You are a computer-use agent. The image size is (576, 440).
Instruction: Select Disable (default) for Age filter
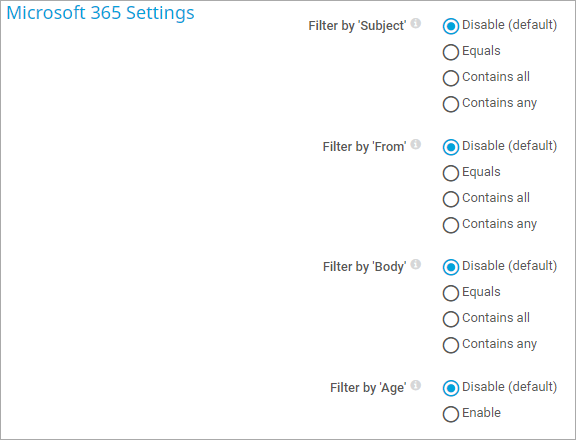(x=451, y=388)
